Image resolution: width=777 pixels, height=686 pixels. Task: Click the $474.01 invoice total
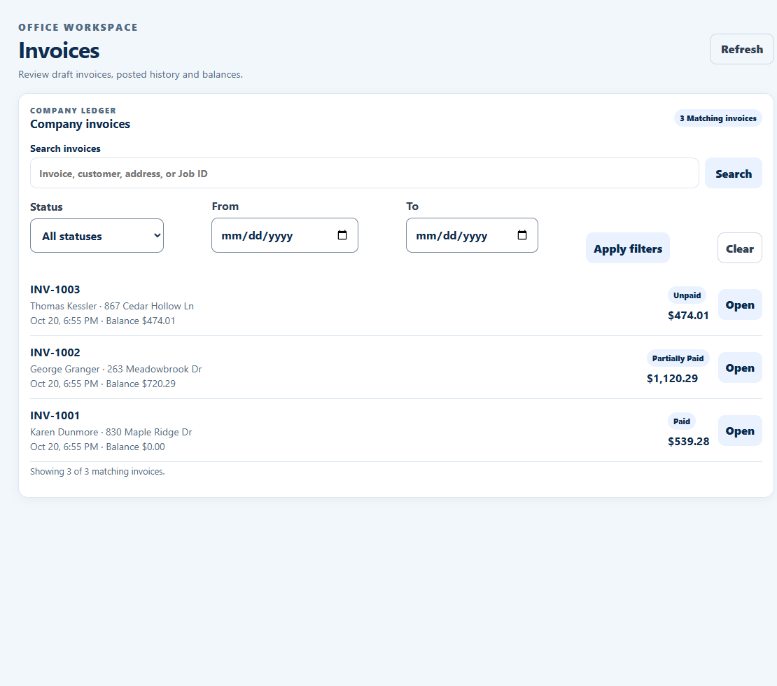pyautogui.click(x=688, y=315)
